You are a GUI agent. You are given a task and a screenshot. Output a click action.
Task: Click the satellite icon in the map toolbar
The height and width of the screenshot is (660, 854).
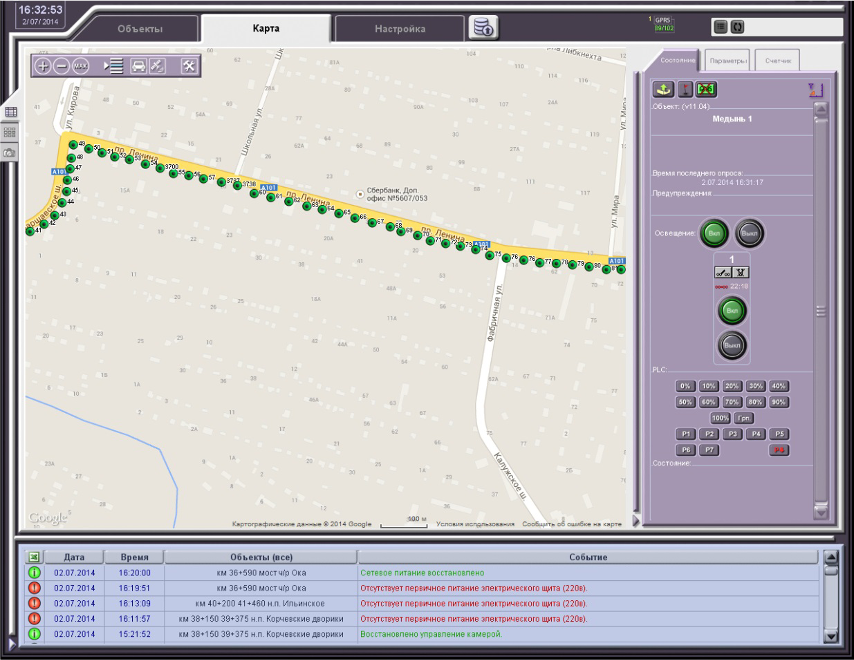pyautogui.click(x=157, y=66)
